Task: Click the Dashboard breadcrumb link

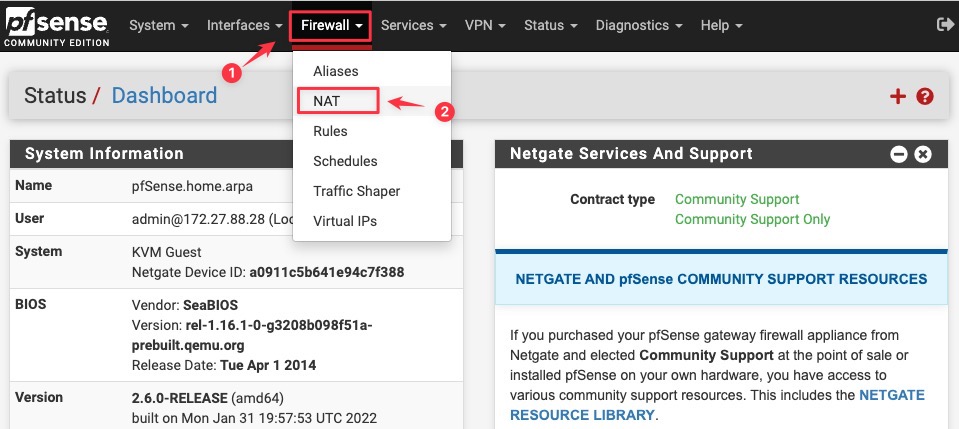Action: [164, 95]
